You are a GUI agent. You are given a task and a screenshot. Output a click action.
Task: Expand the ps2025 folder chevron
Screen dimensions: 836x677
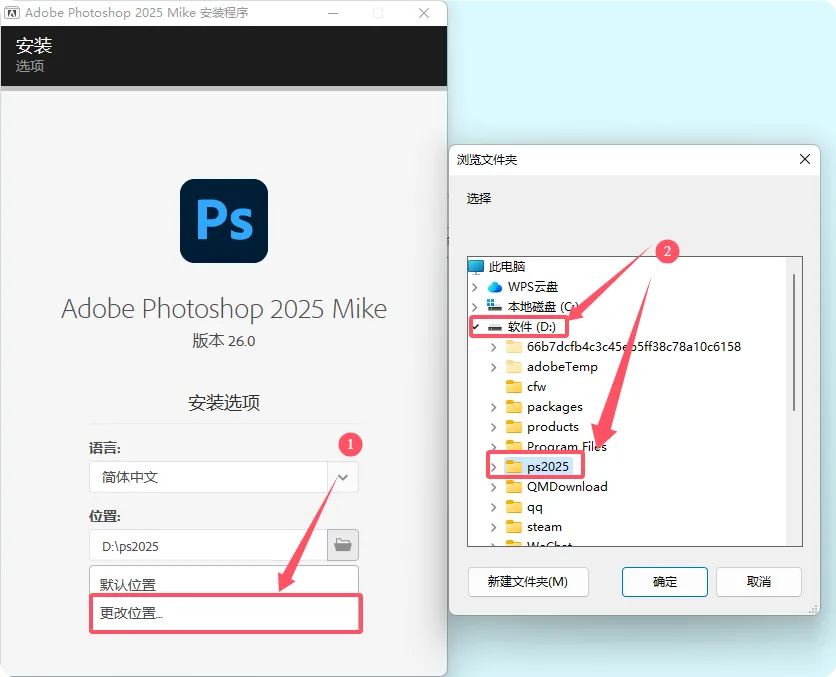tap(494, 467)
